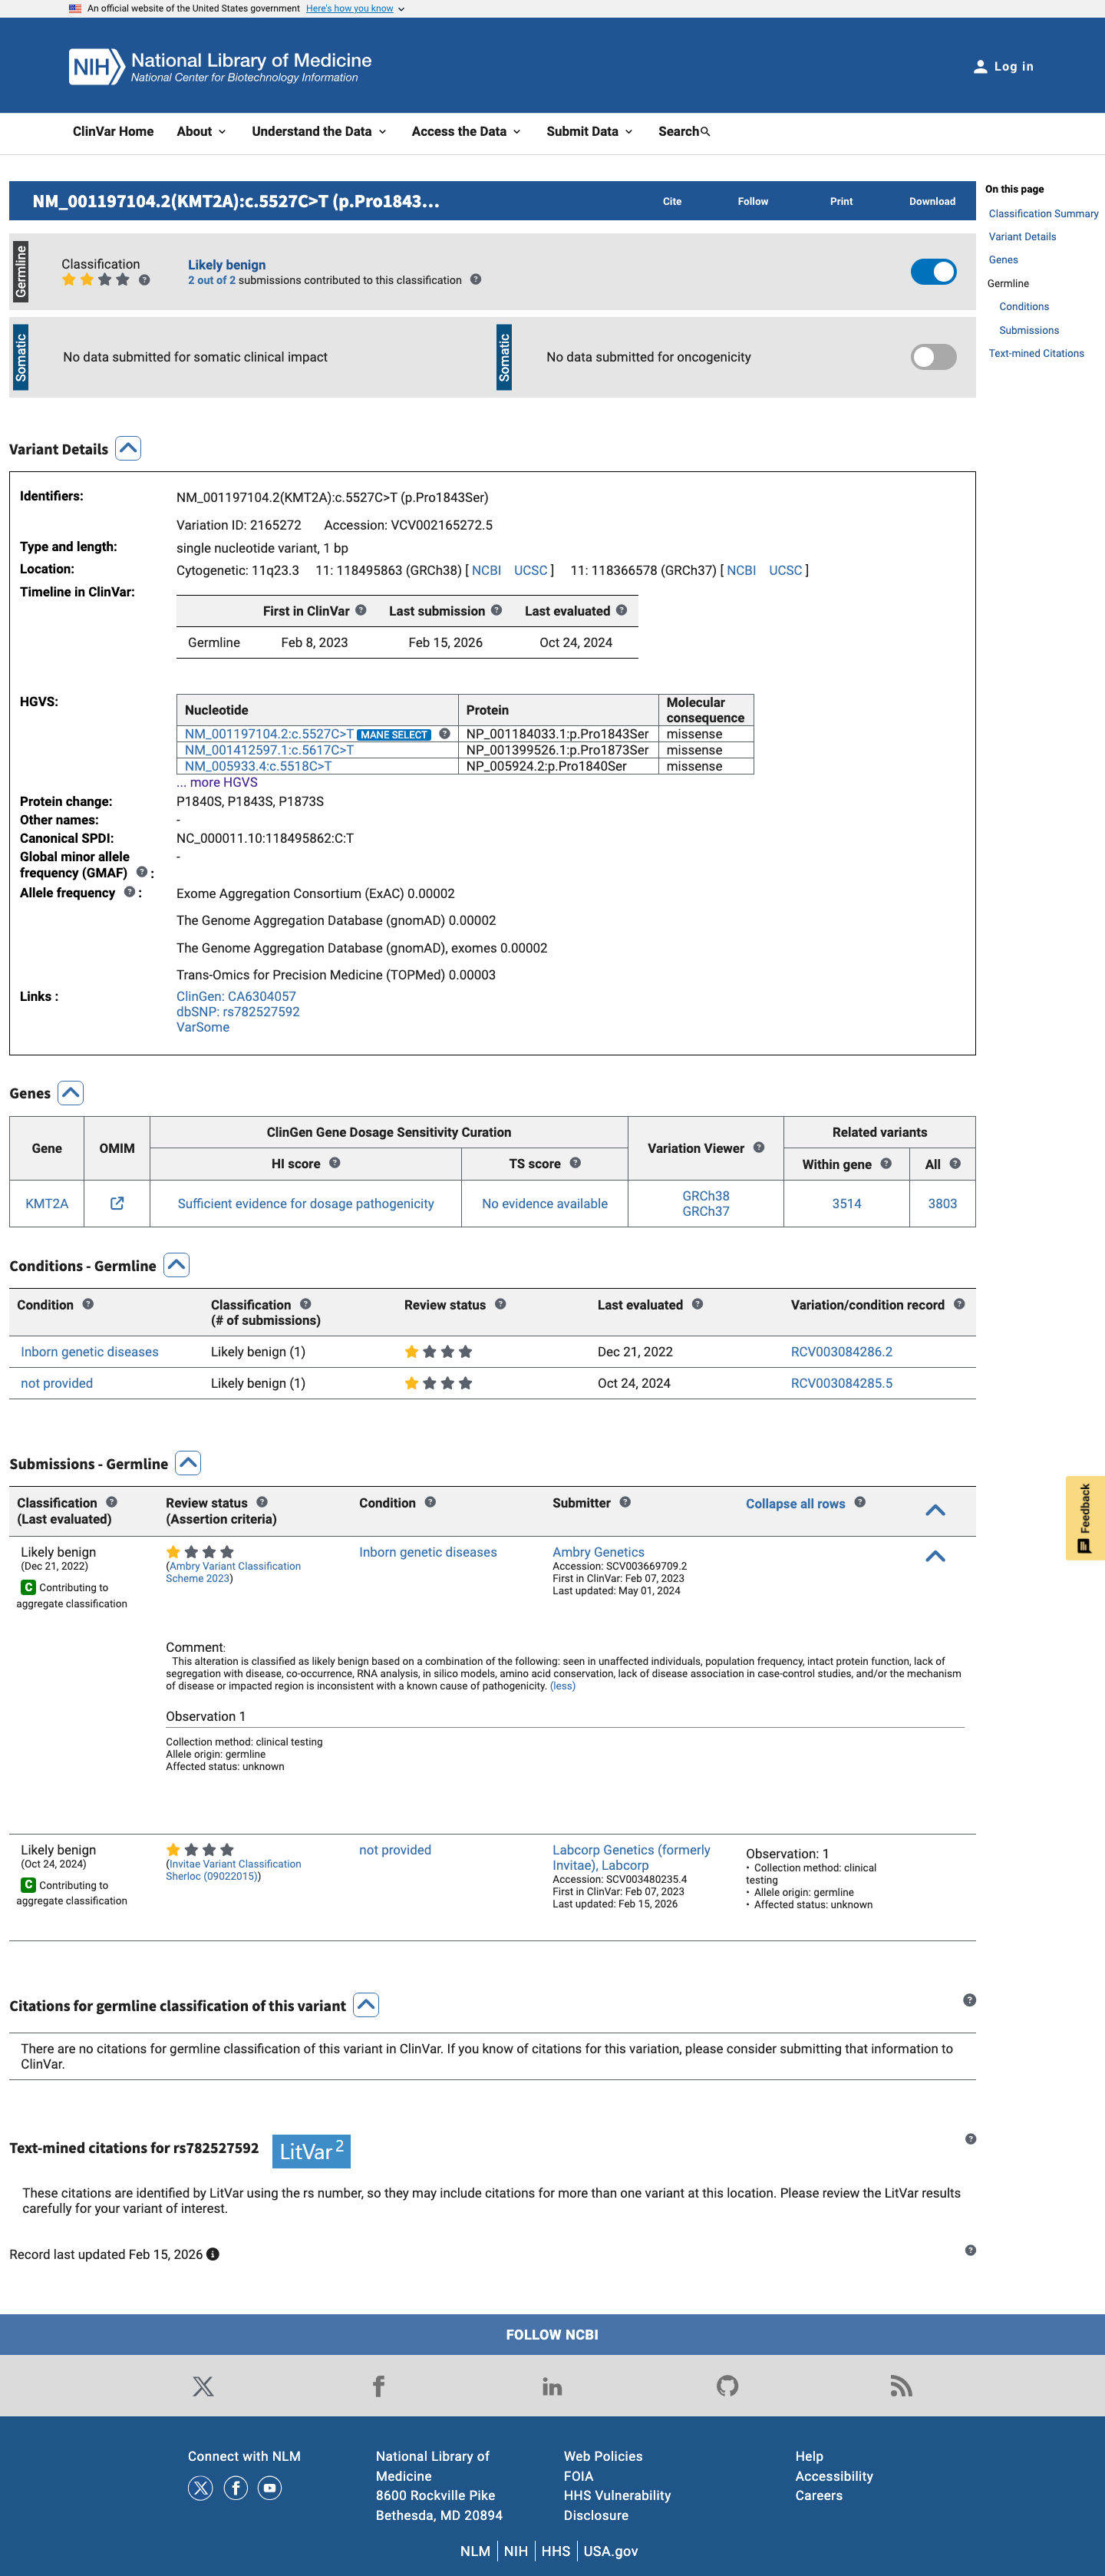Viewport: 1105px width, 2576px height.
Task: Open YouTube icon under Connect with NLM
Action: click(x=270, y=2488)
